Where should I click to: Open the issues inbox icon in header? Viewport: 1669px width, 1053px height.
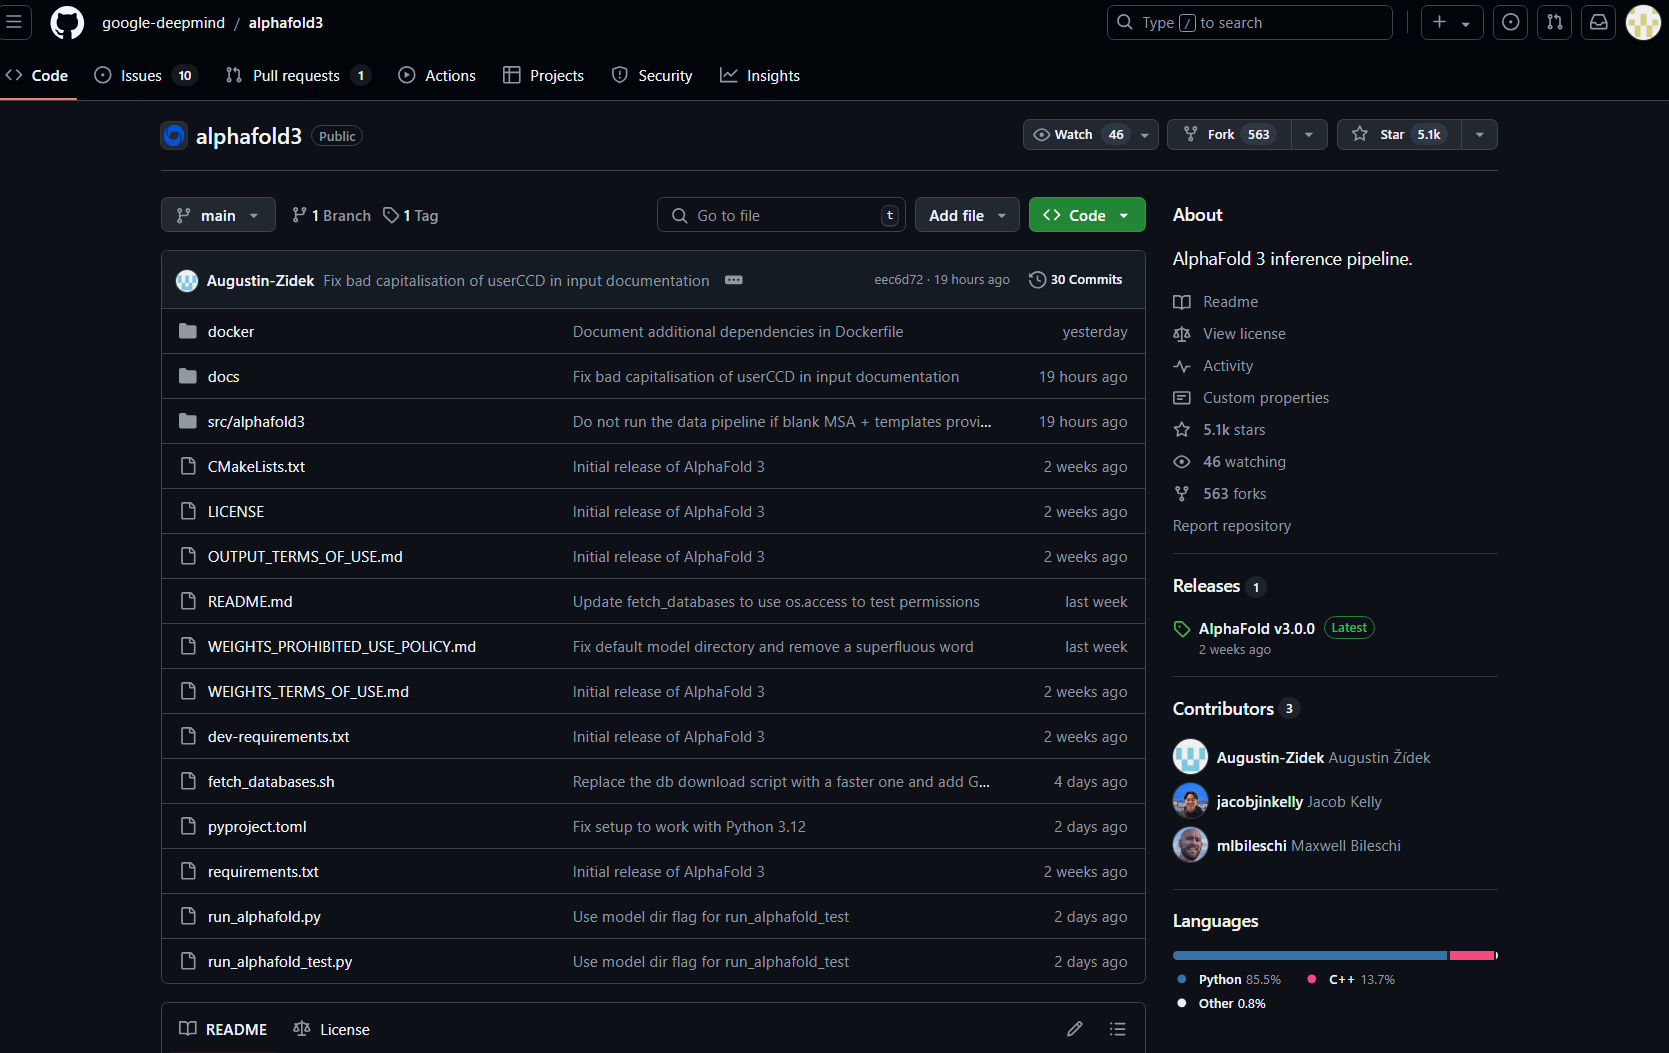(1511, 22)
